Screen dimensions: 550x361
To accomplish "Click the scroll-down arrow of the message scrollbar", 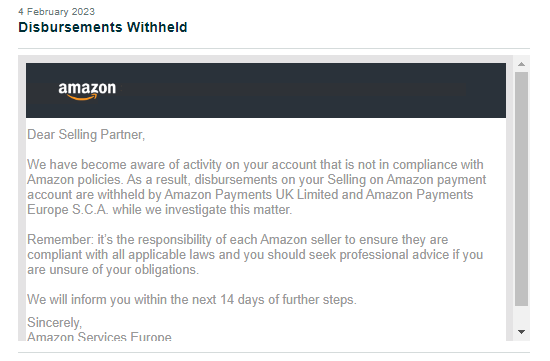I will click(x=521, y=332).
